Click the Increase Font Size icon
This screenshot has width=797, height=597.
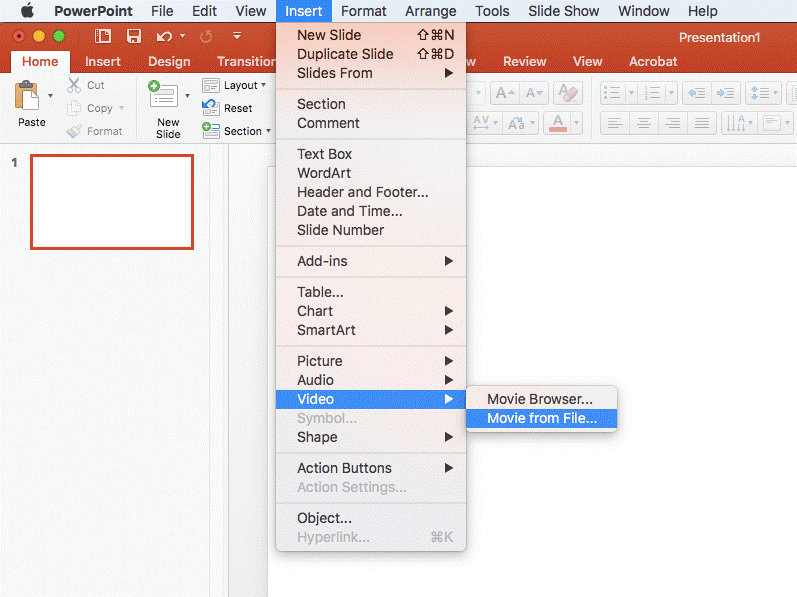(505, 93)
